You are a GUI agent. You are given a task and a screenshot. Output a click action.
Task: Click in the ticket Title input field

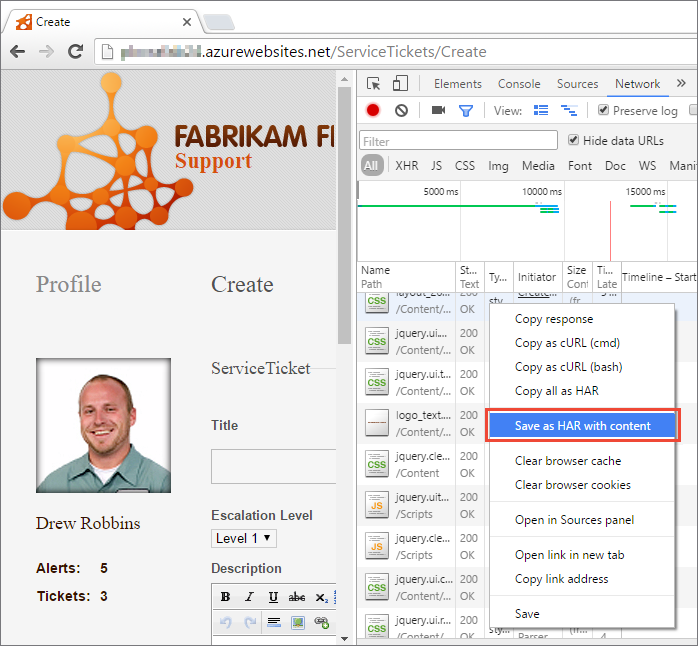point(273,466)
